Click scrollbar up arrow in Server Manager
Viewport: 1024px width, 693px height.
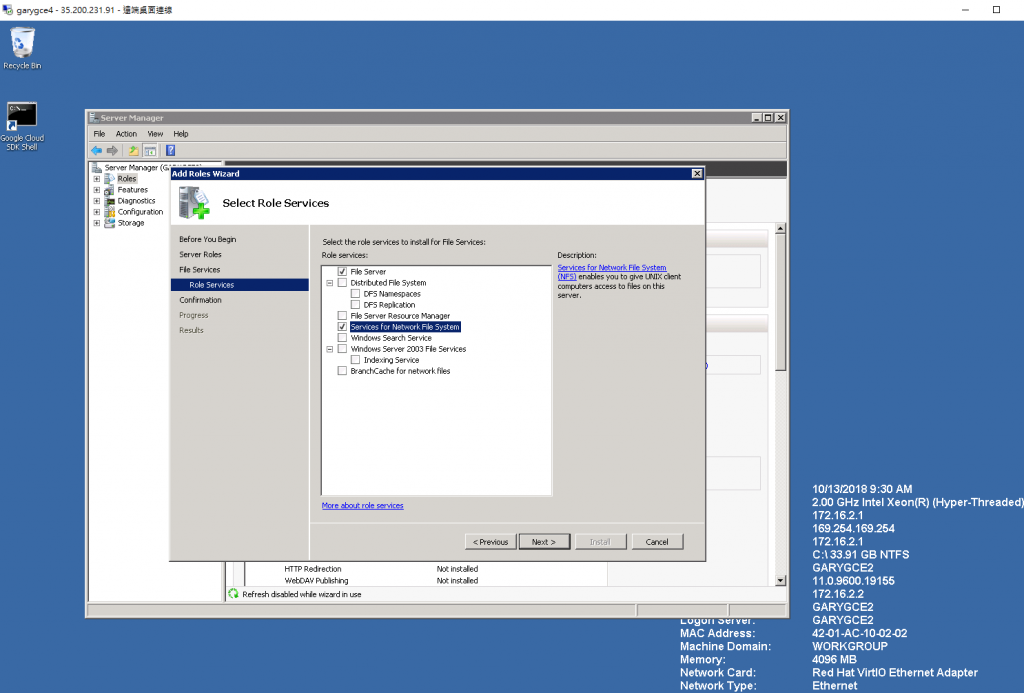click(780, 229)
